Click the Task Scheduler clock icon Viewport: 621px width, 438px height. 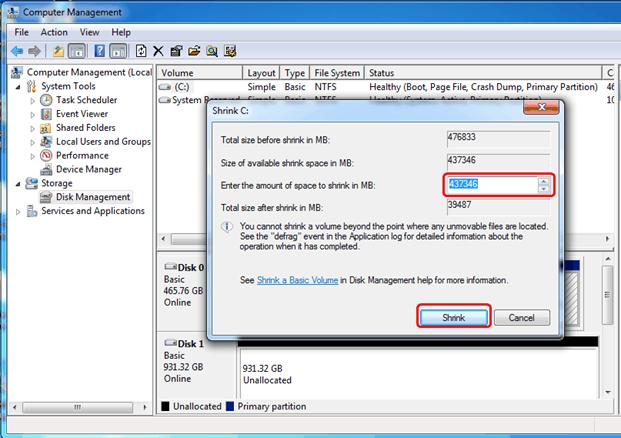pyautogui.click(x=46, y=100)
